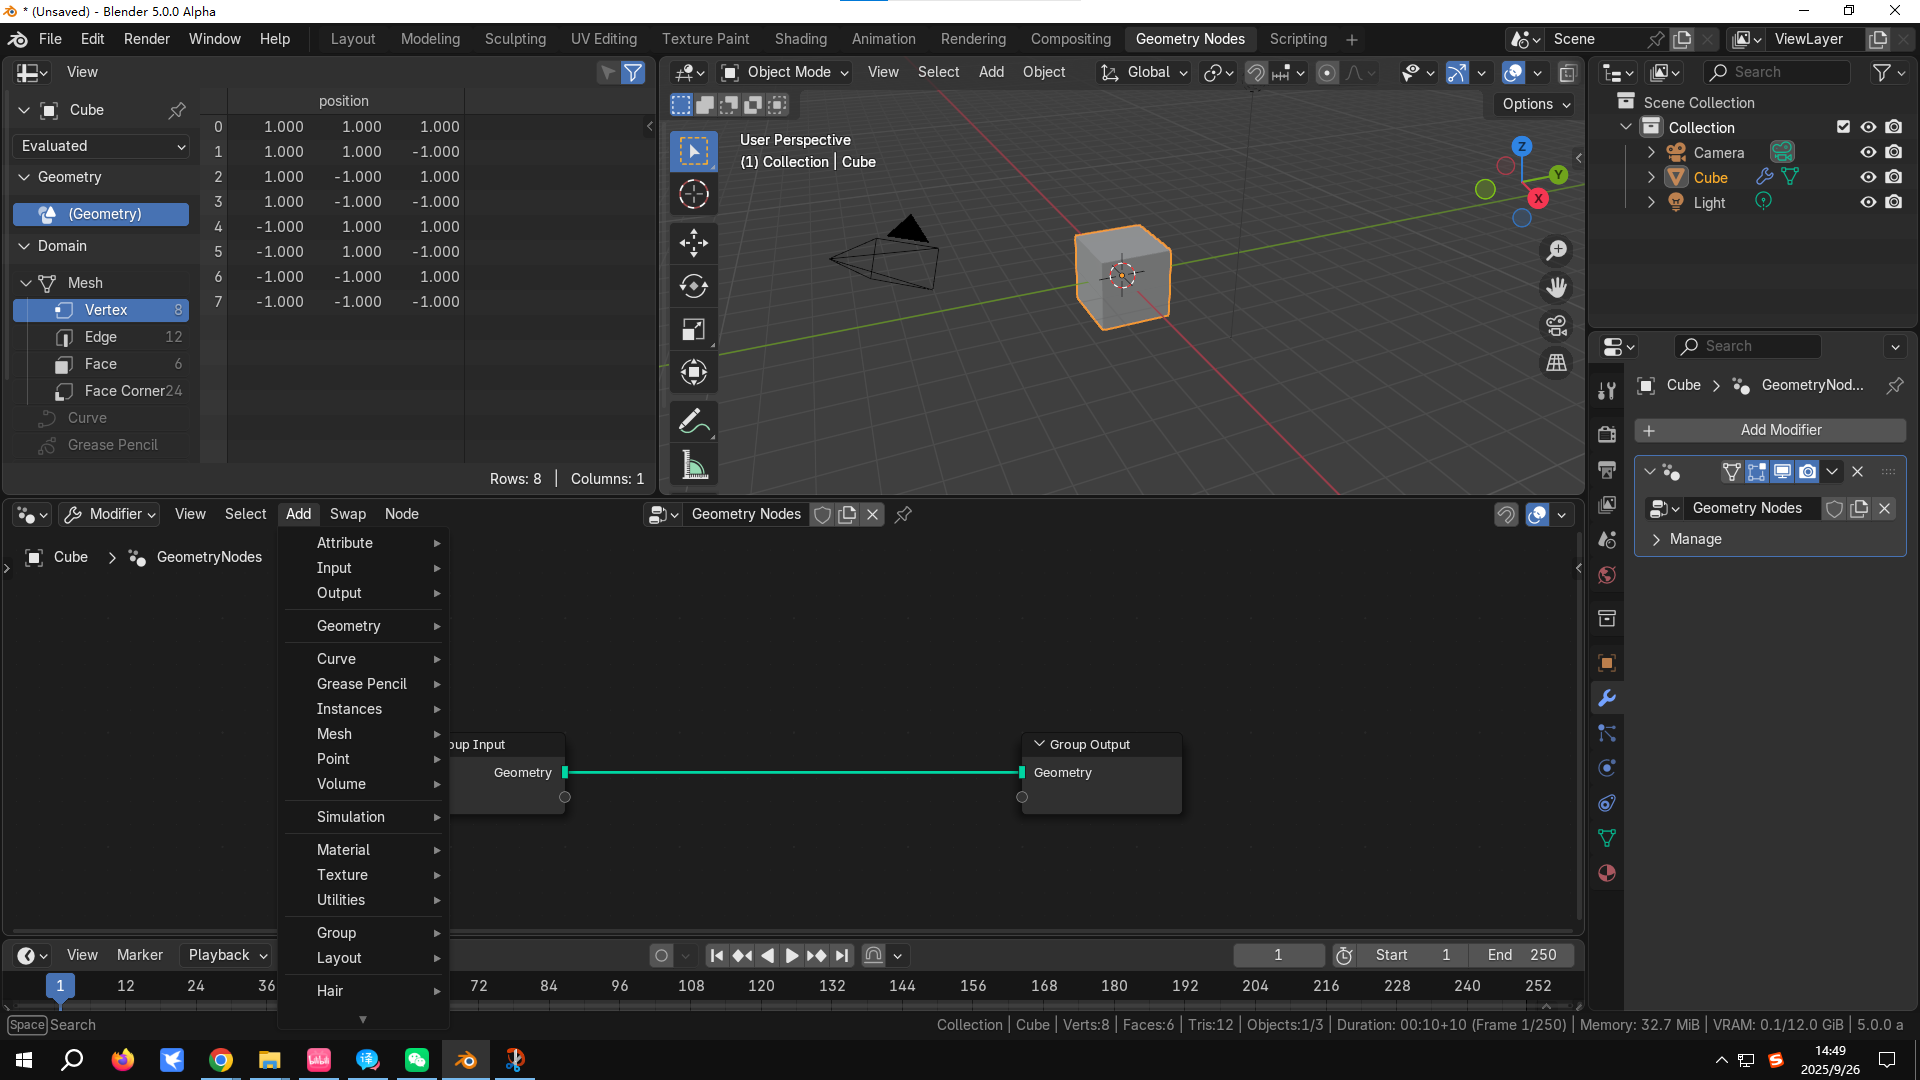Select the Cursor tool in viewport toolbar
1920x1080 pixels.
pyautogui.click(x=694, y=195)
